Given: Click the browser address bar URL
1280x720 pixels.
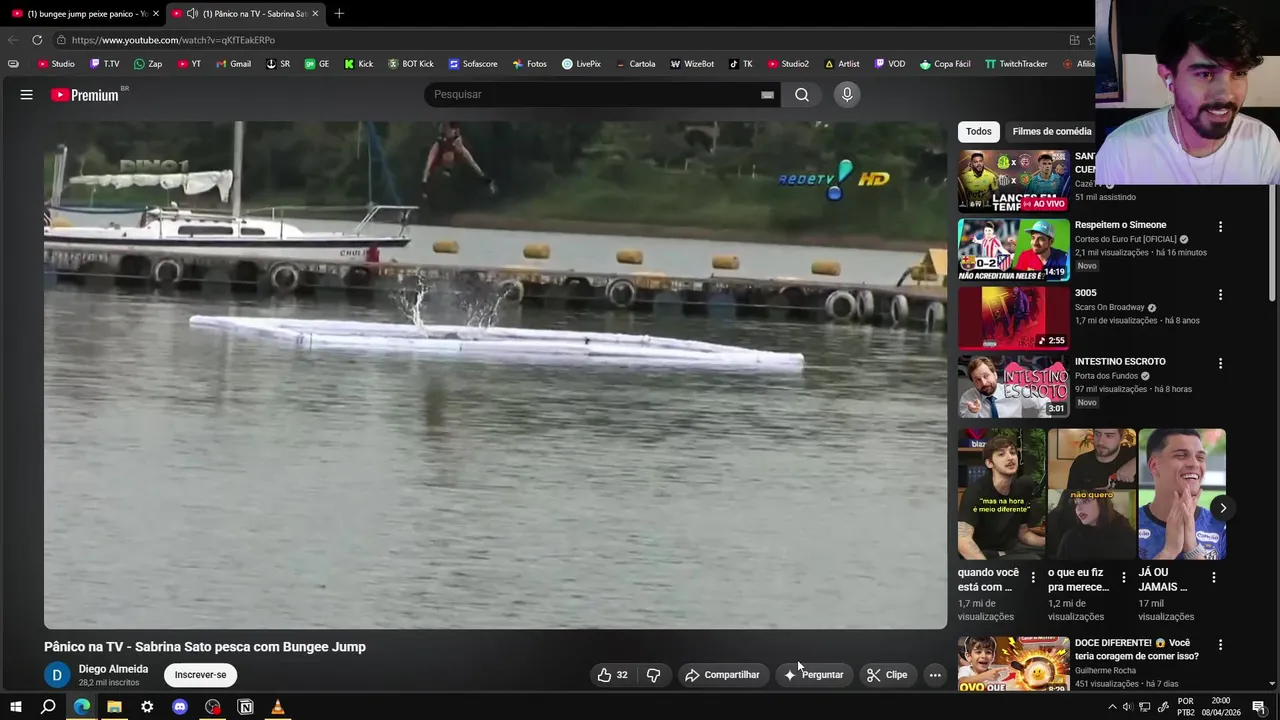Looking at the screenshot, I should click(173, 40).
